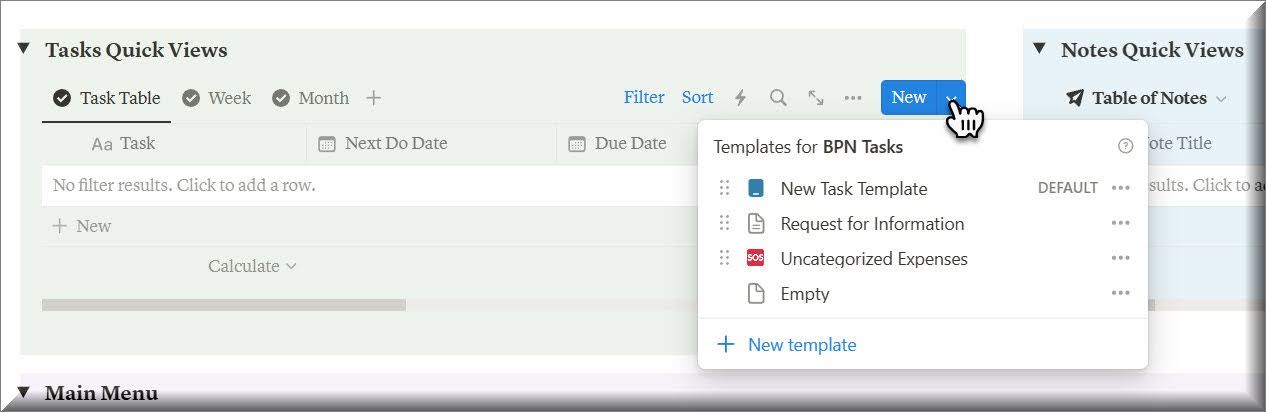Switch to the Week view tab
1266x412 pixels.
217,98
